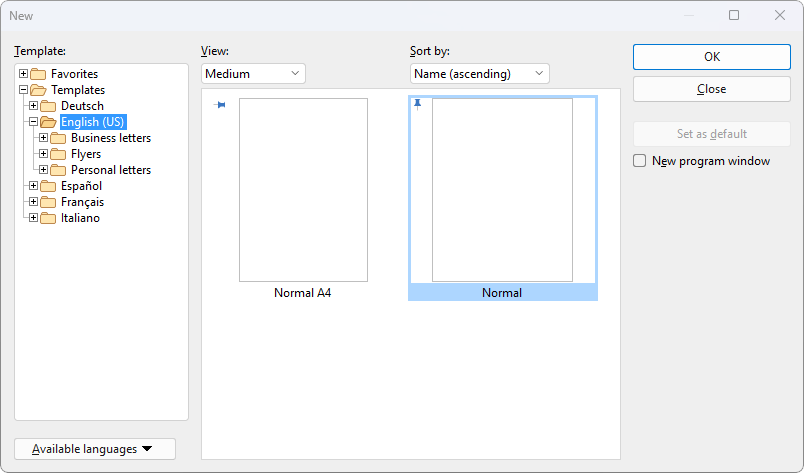The image size is (804, 473).
Task: Open the View size dropdown
Action: [x=253, y=74]
